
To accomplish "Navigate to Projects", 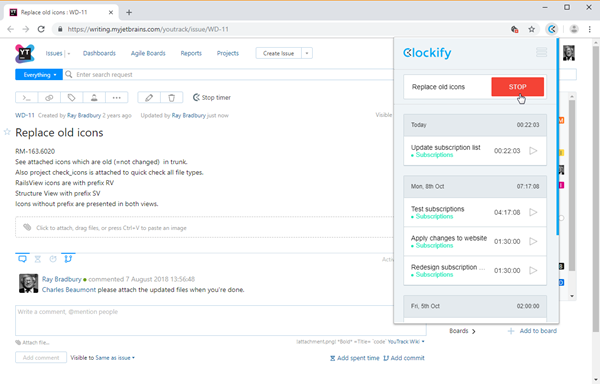I will click(x=228, y=53).
